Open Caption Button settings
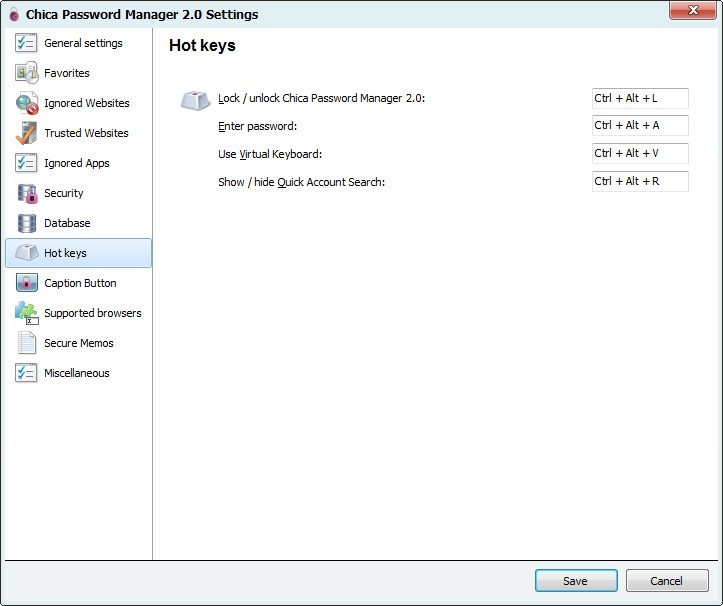 pos(80,283)
